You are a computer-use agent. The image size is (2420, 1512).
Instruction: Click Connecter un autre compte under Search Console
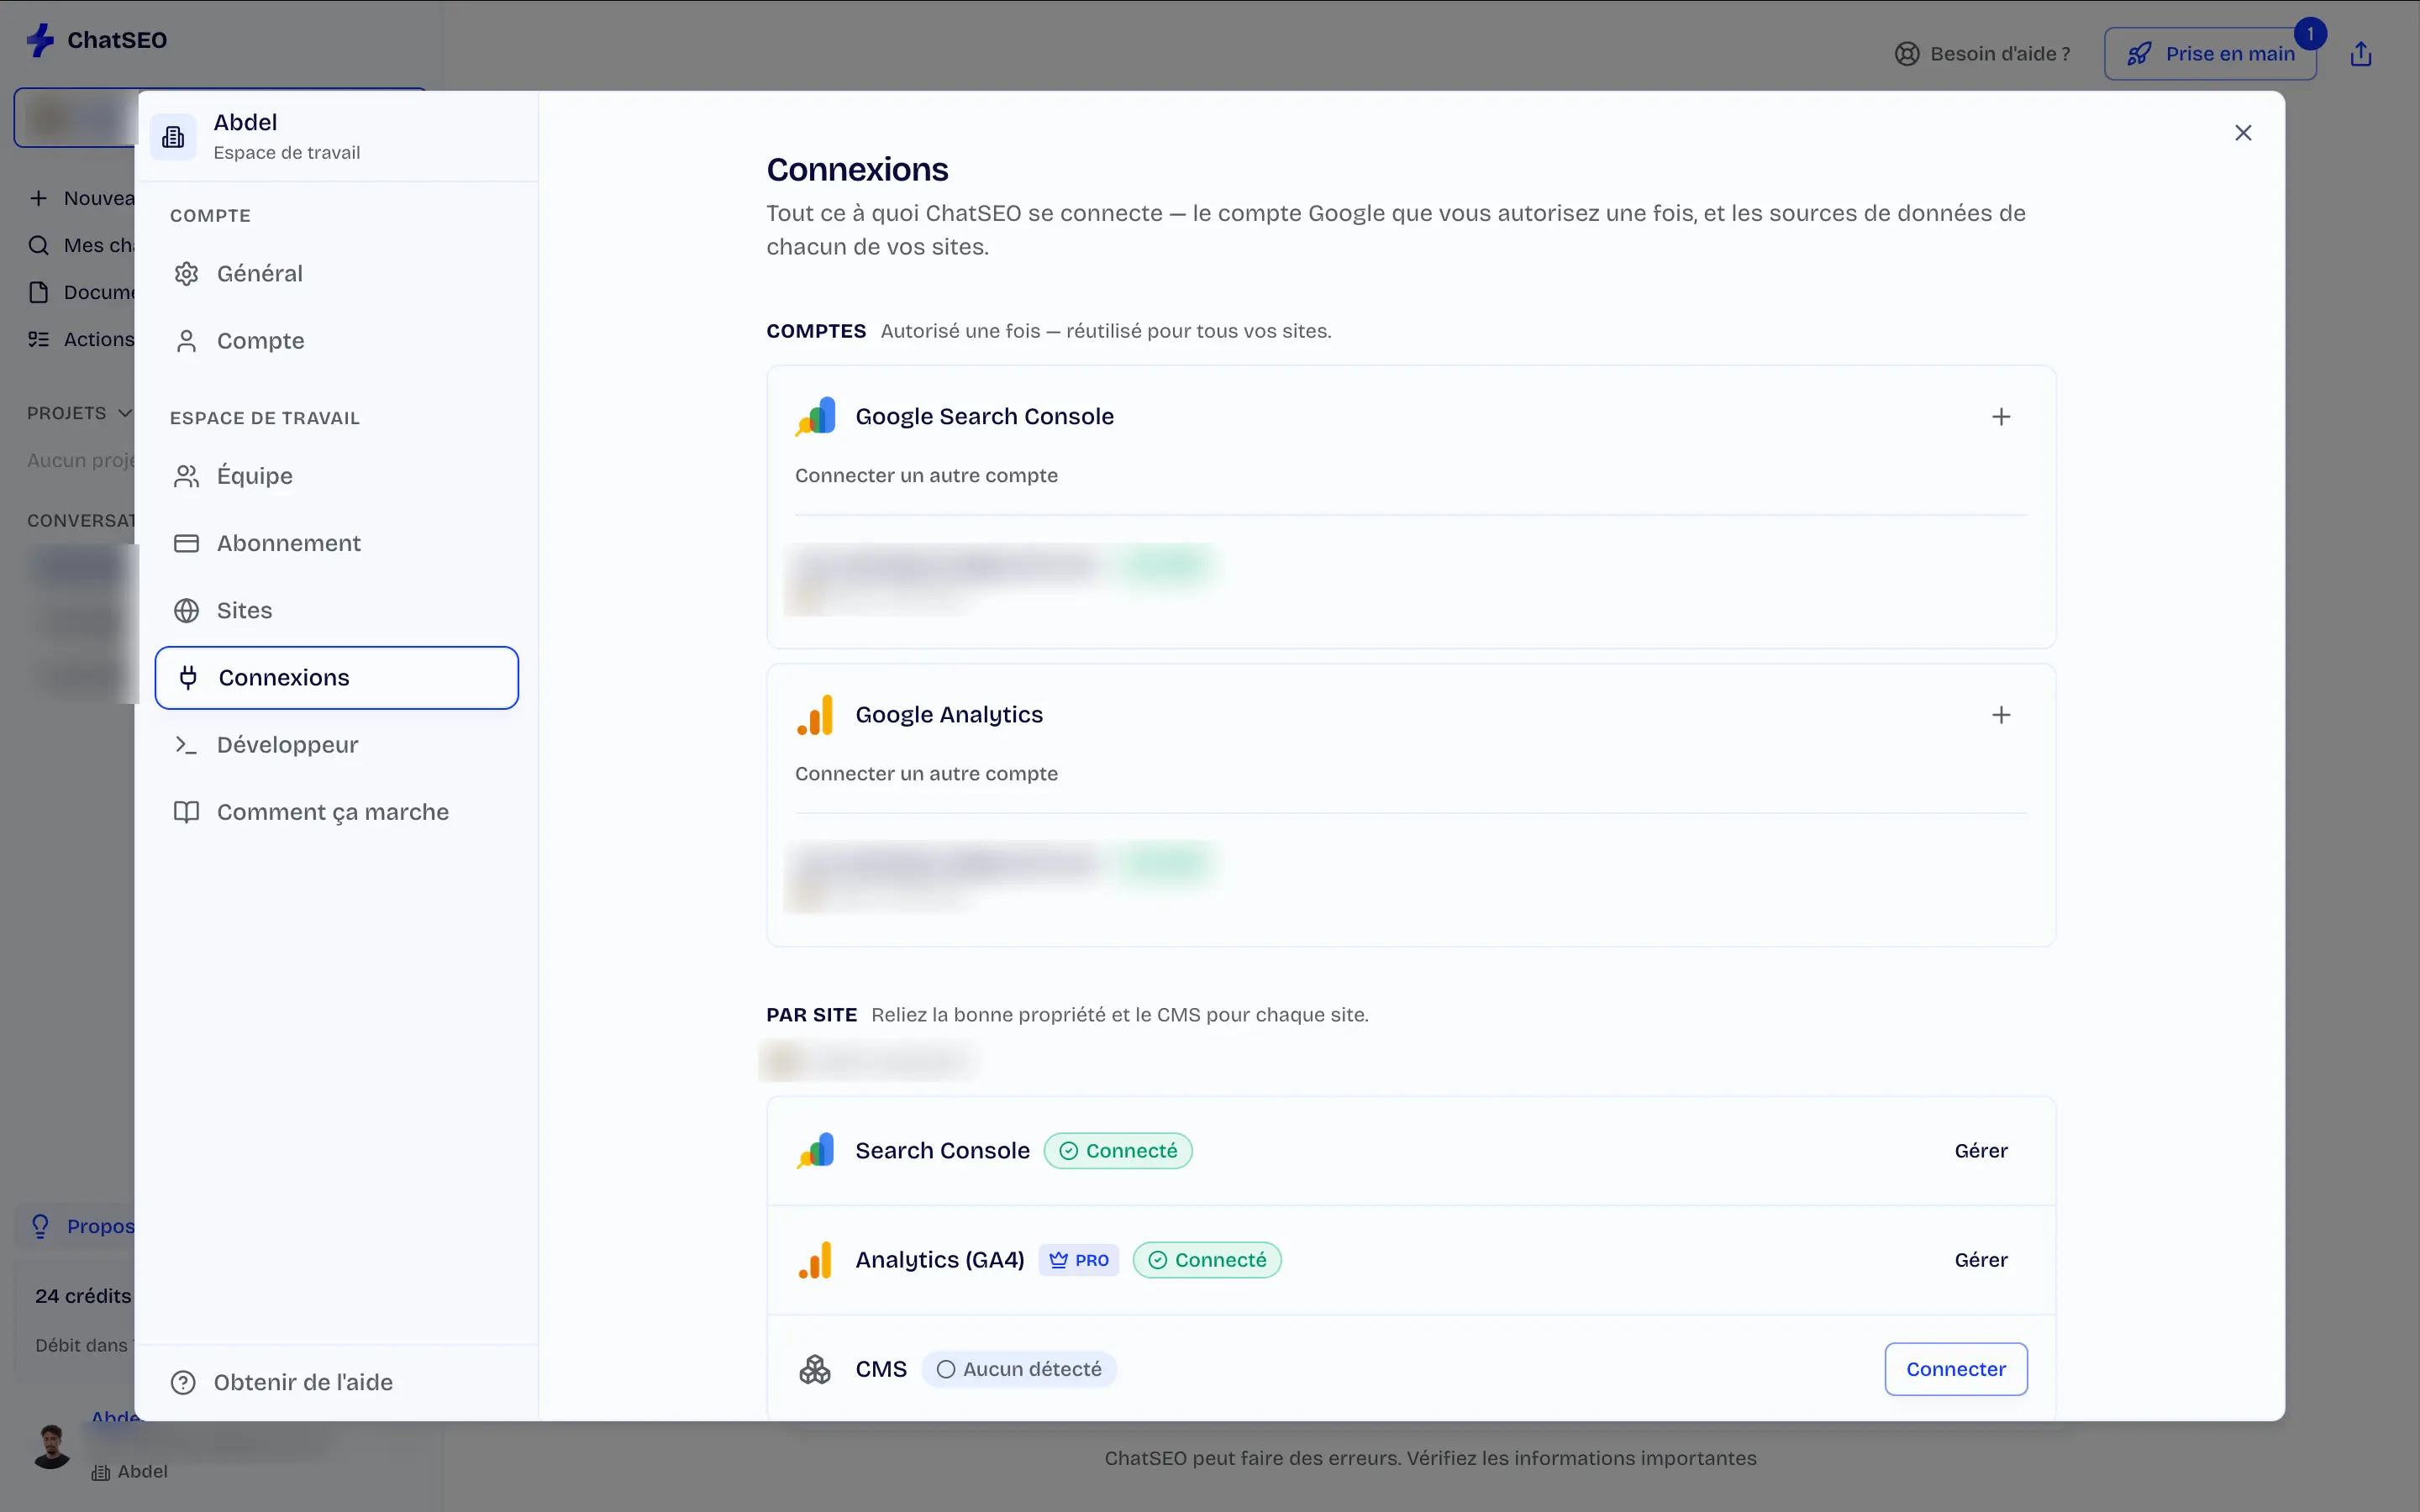[x=926, y=476]
